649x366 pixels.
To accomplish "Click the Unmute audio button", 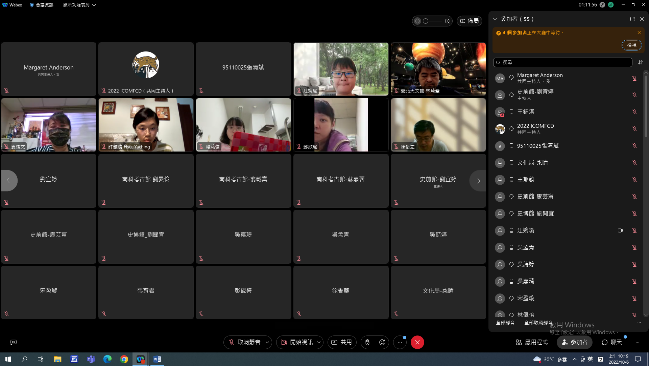I will (244, 342).
